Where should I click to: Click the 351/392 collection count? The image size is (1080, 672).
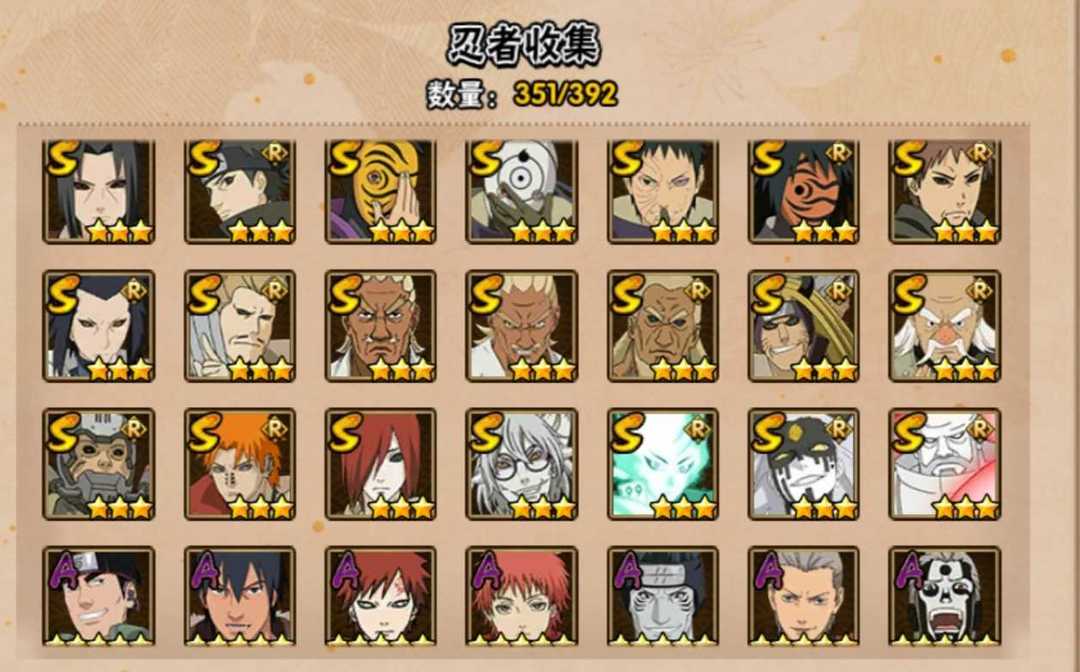pos(565,94)
